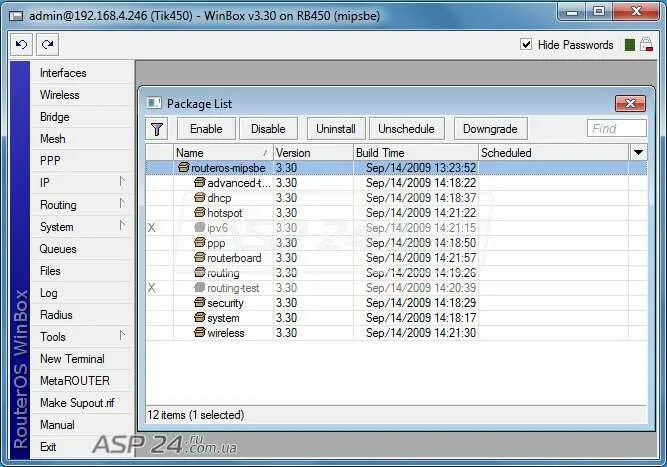
Task: Click the Unschedule button
Action: pos(406,129)
